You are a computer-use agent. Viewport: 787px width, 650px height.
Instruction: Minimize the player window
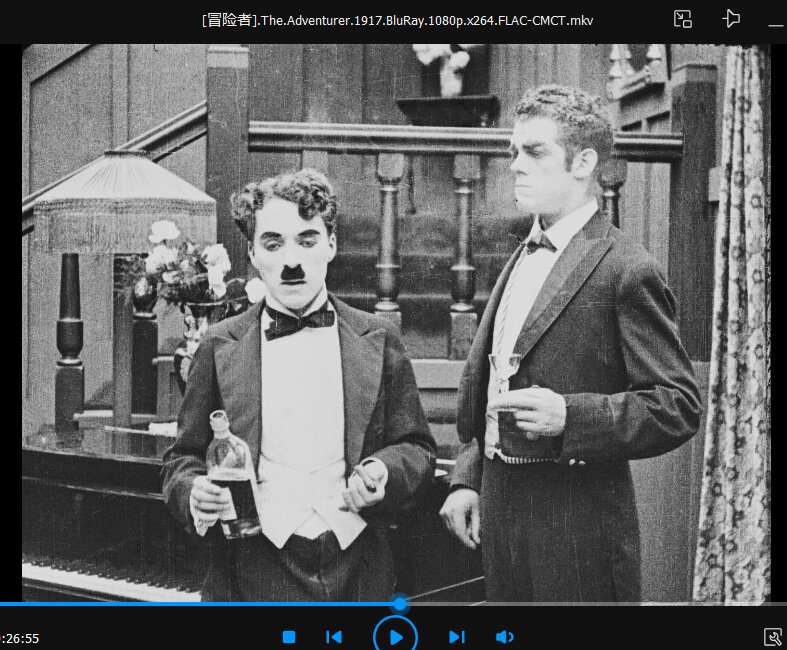pyautogui.click(x=776, y=25)
